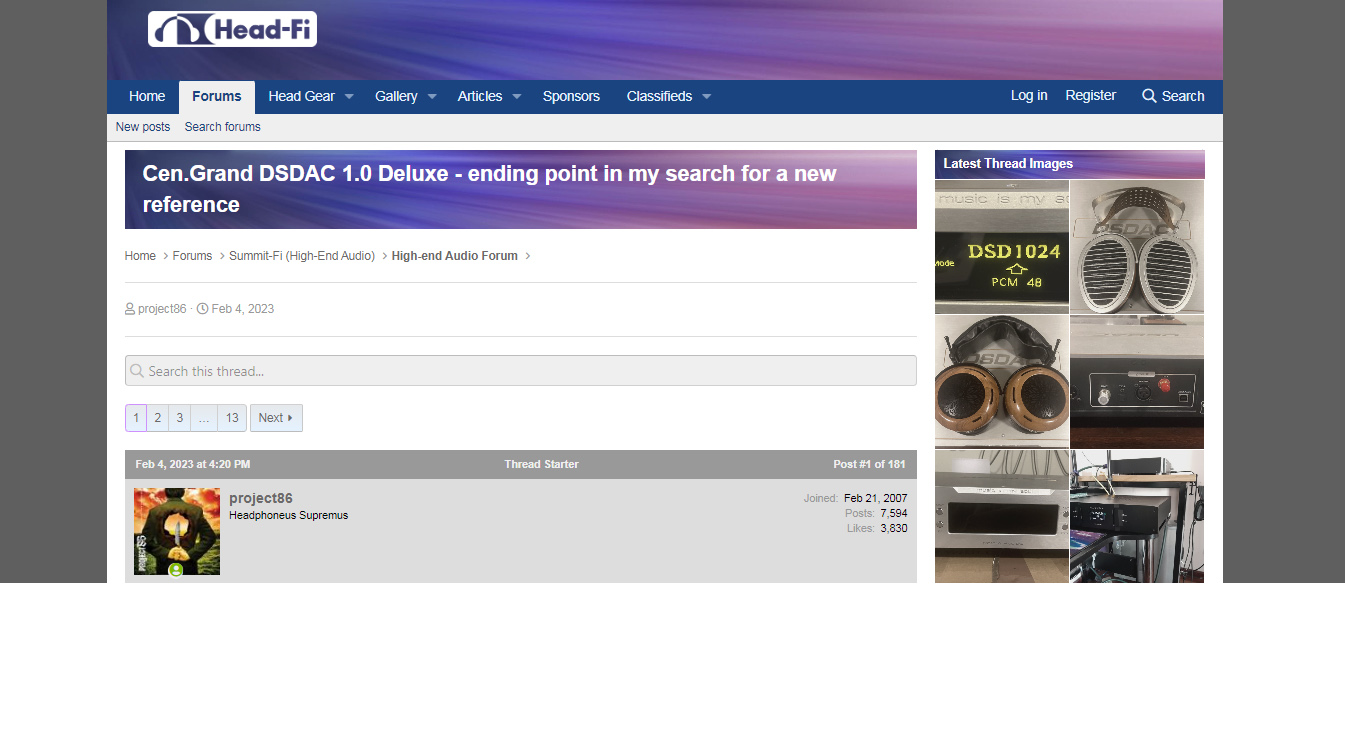This screenshot has height=744, width=1345.
Task: Open the Classifieds menu item
Action: coord(659,97)
